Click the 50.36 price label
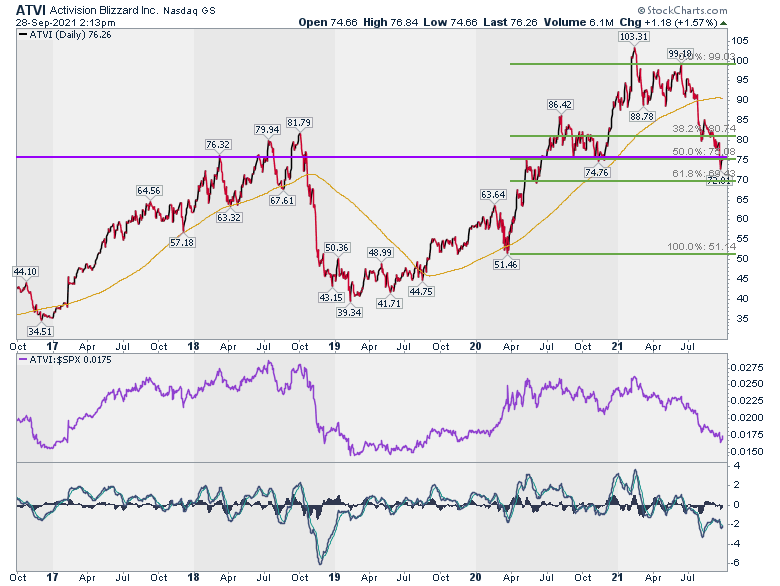This screenshot has width=780, height=586. [x=337, y=248]
